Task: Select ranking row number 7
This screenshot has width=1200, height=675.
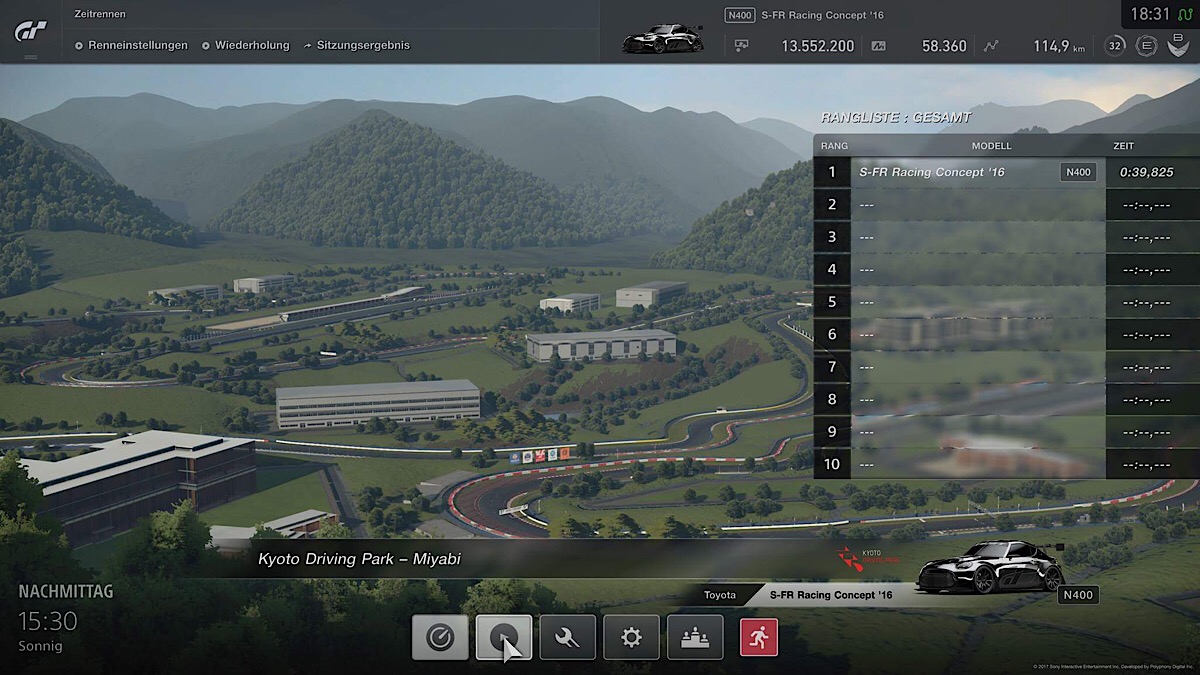Action: (x=1005, y=367)
